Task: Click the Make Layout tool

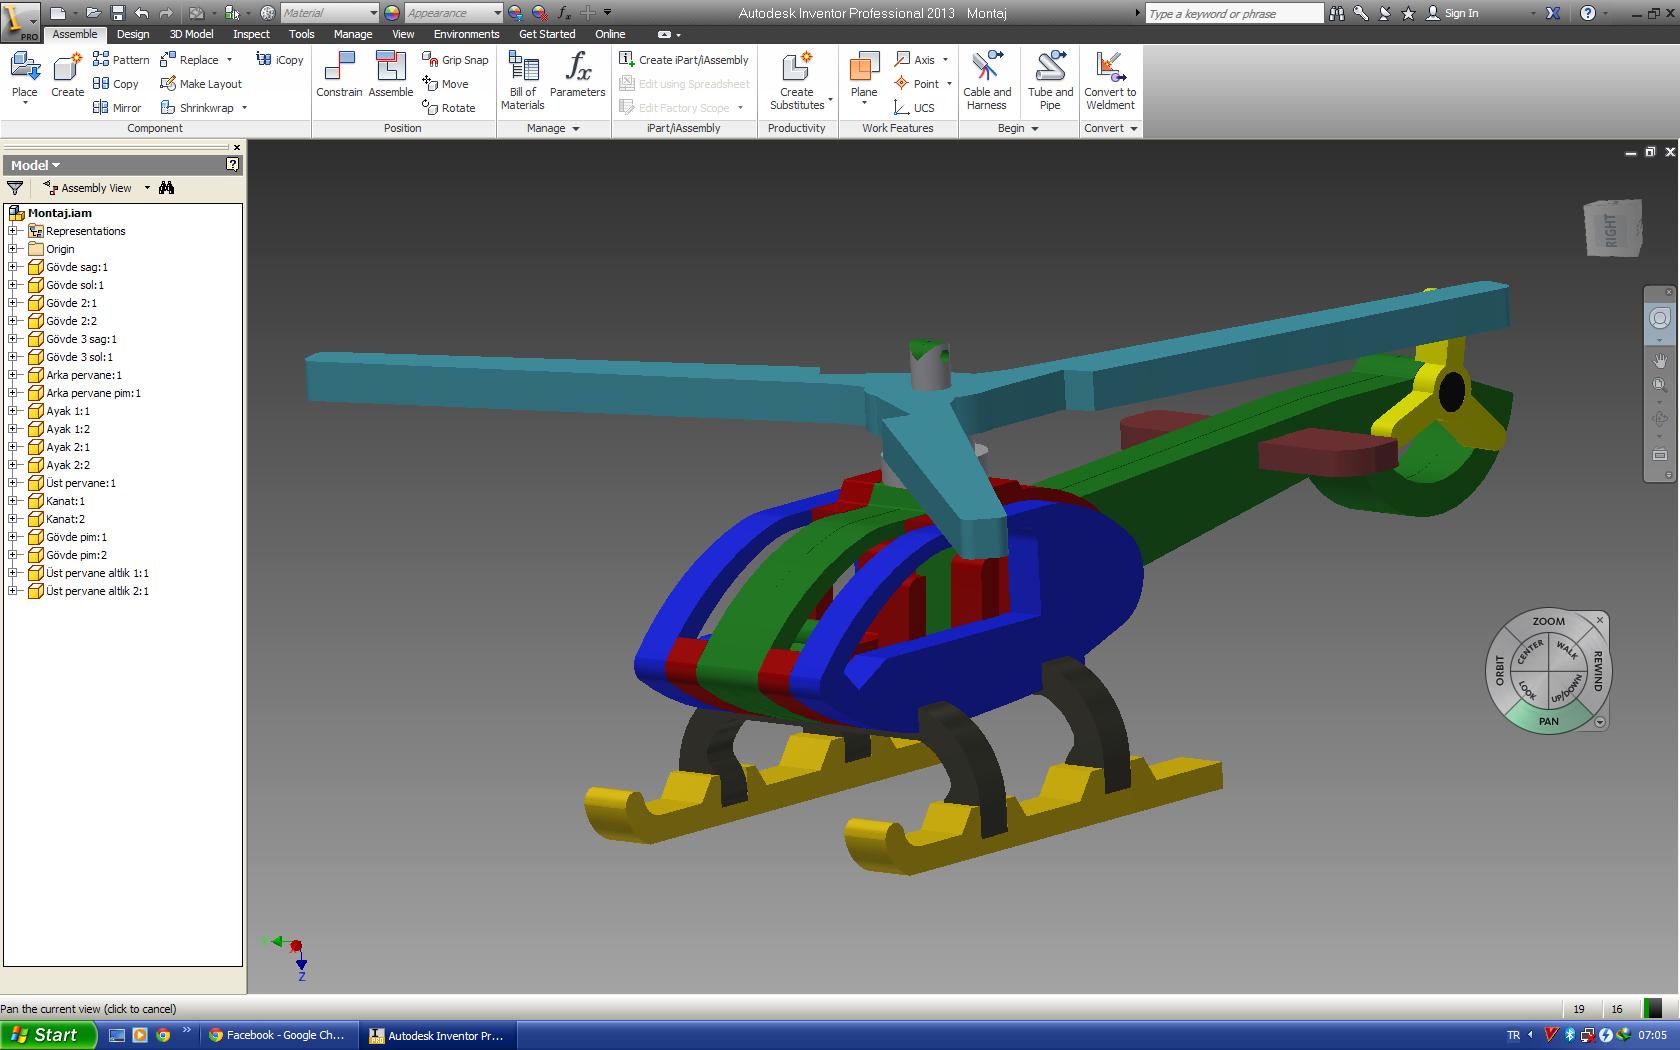Action: click(201, 84)
